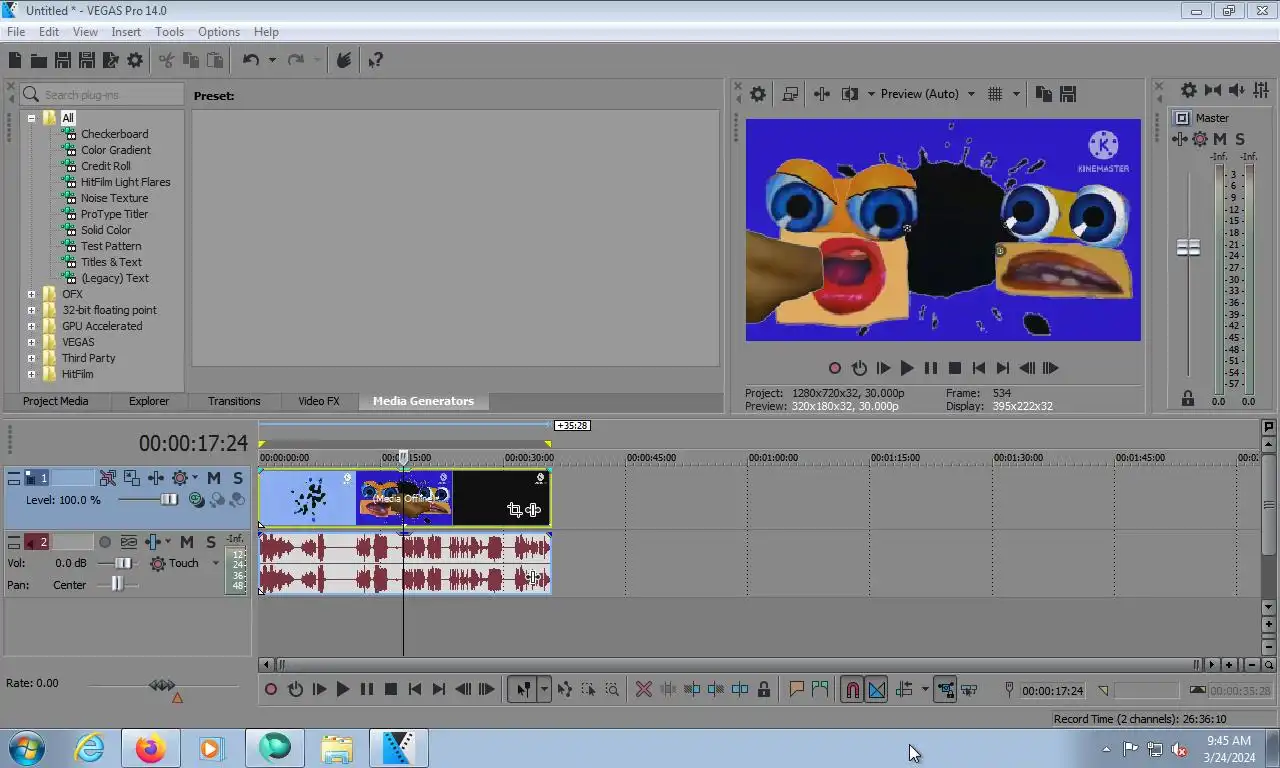1280x768 pixels.
Task: Click the timeline Play button
Action: (x=343, y=689)
